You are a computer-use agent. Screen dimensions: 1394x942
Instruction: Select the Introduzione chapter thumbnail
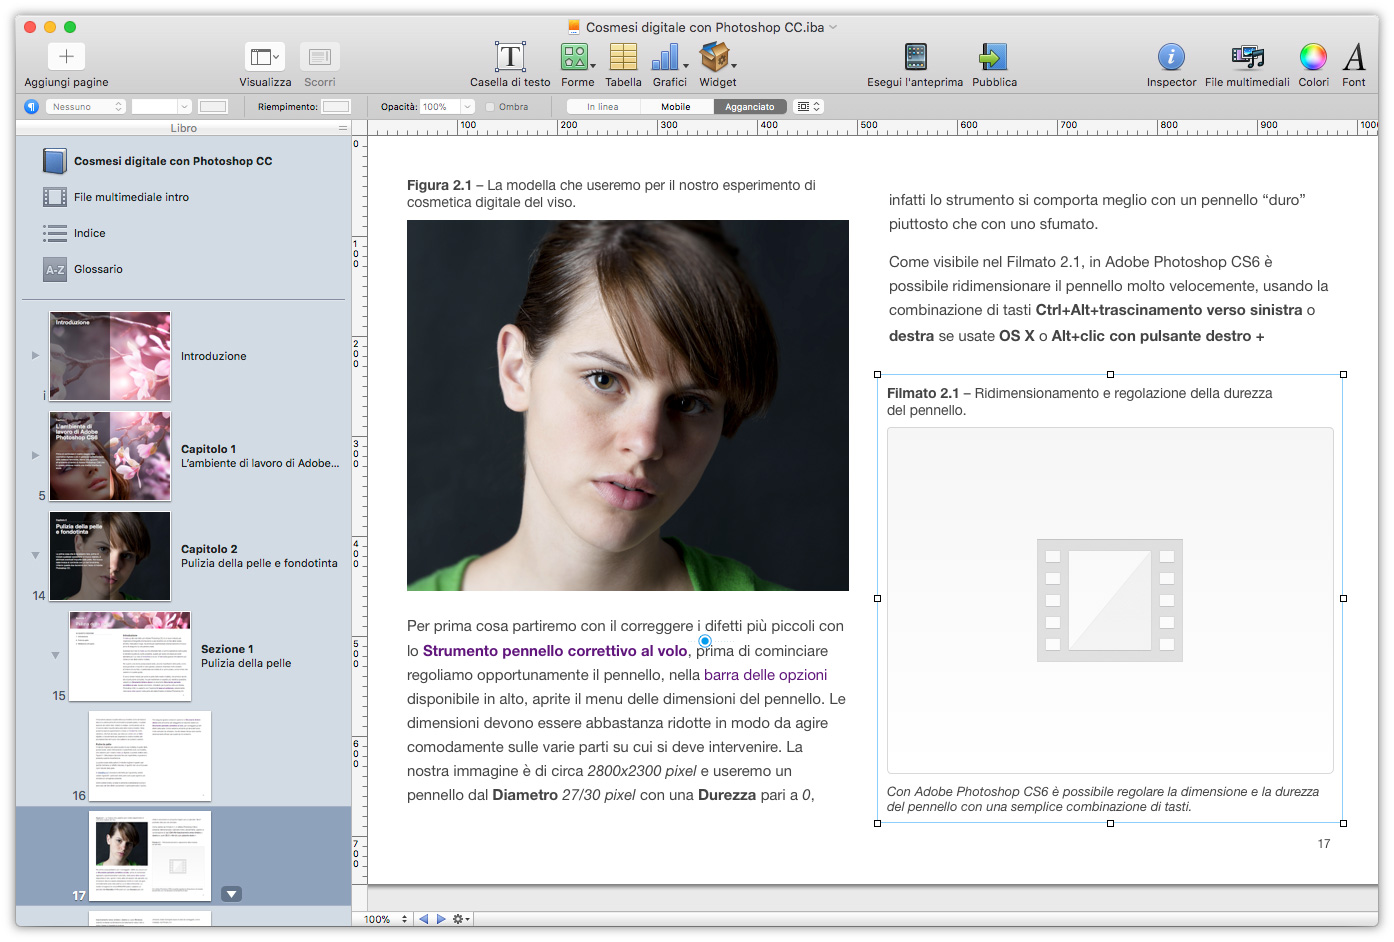110,356
